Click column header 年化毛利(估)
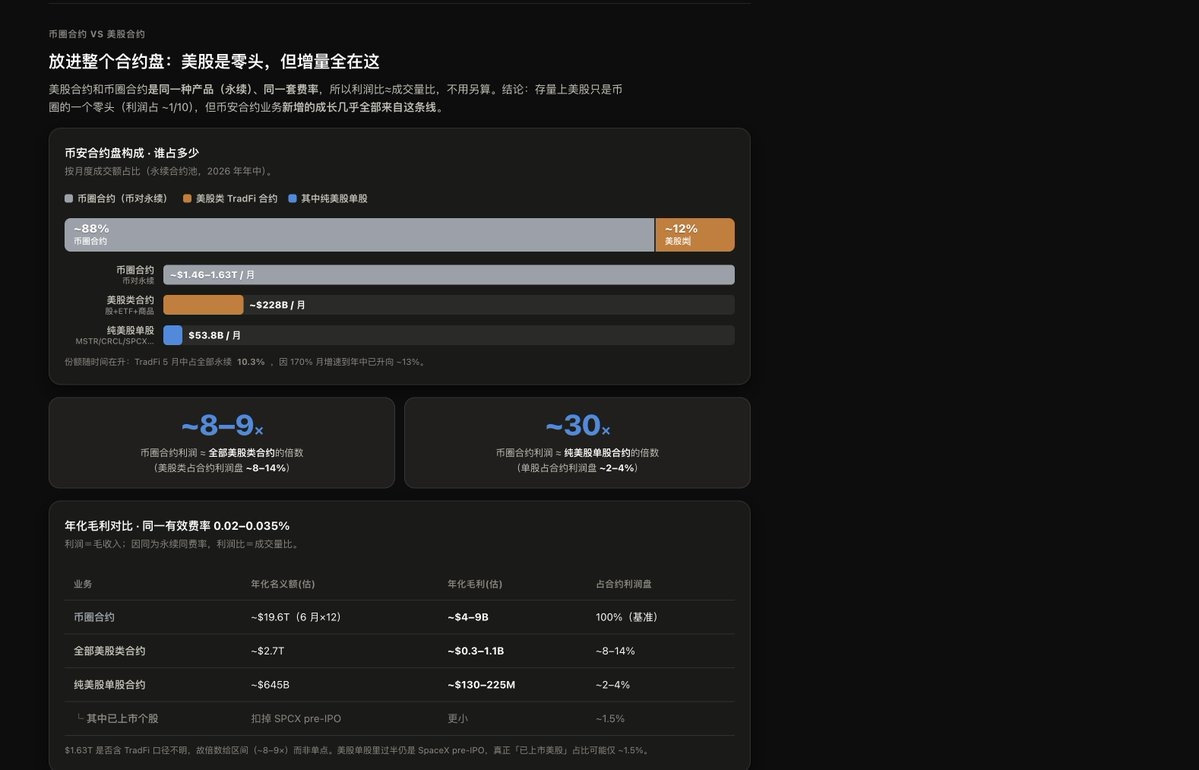Viewport: 1199px width, 770px height. [475, 584]
